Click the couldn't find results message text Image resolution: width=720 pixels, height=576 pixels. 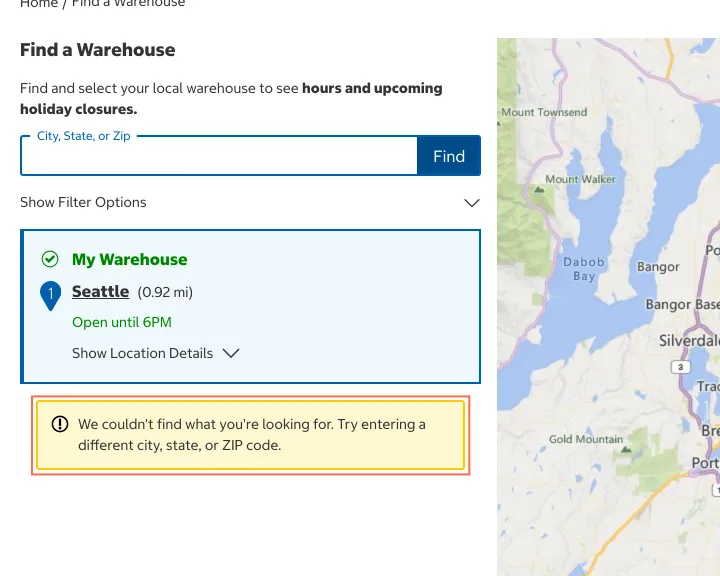(x=252, y=435)
